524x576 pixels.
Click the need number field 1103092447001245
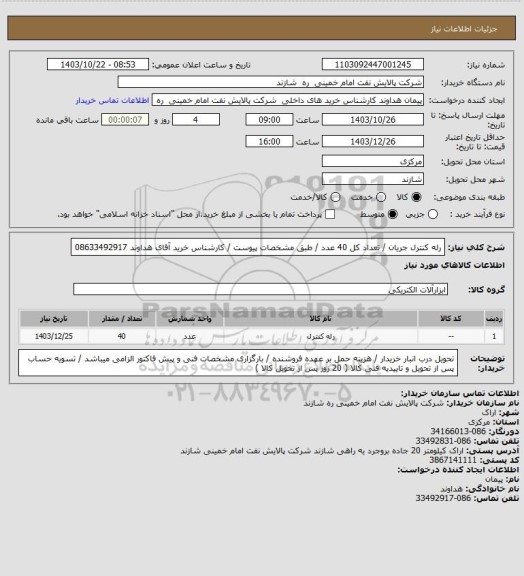[x=373, y=65]
